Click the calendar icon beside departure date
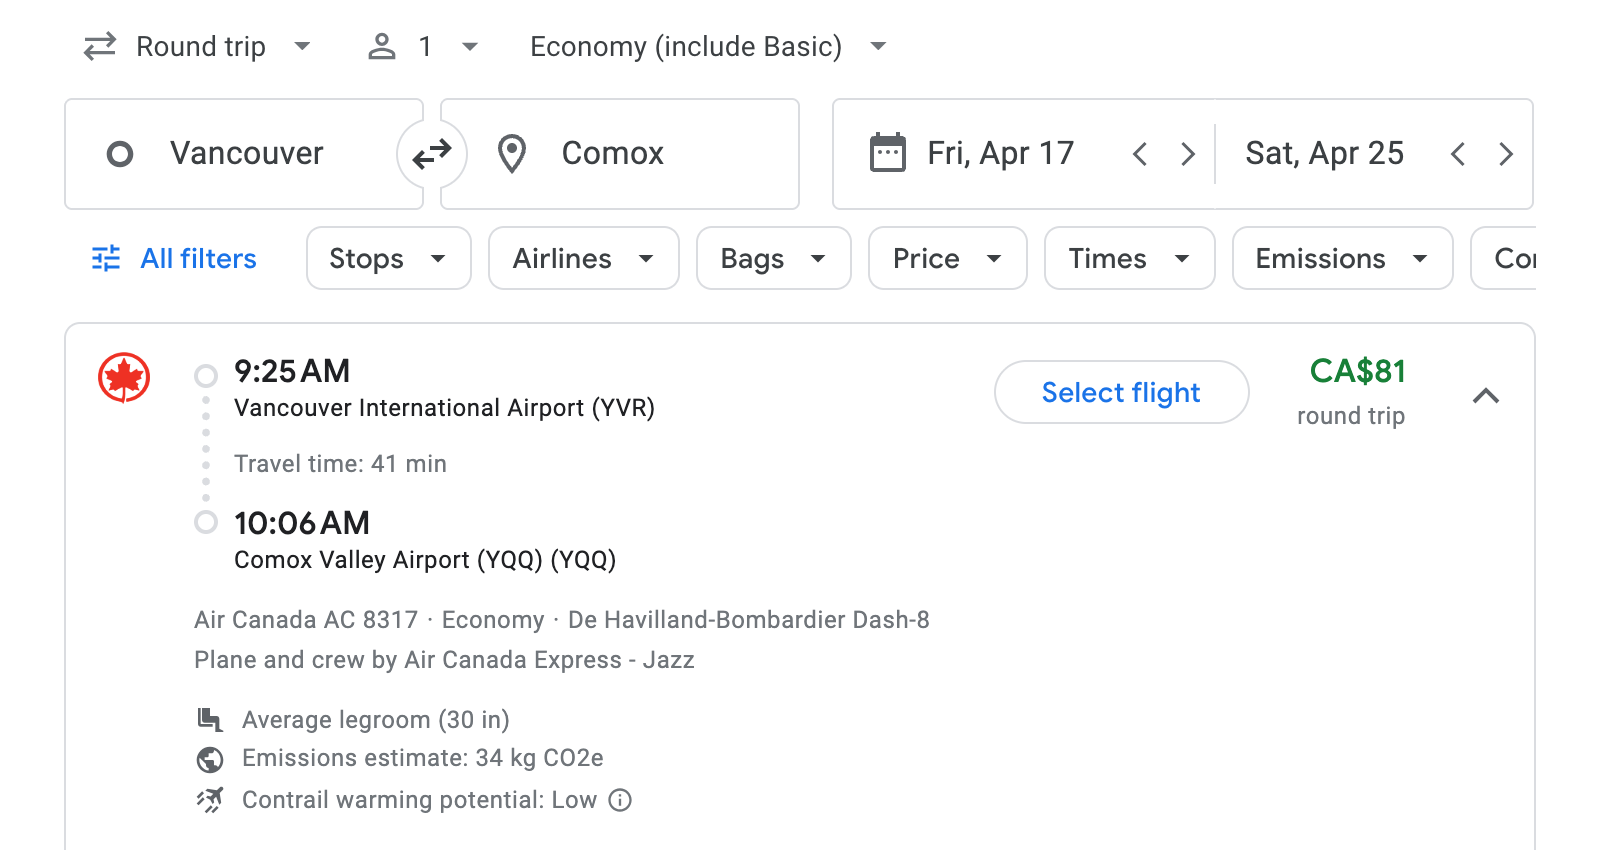This screenshot has height=850, width=1600. tap(886, 152)
